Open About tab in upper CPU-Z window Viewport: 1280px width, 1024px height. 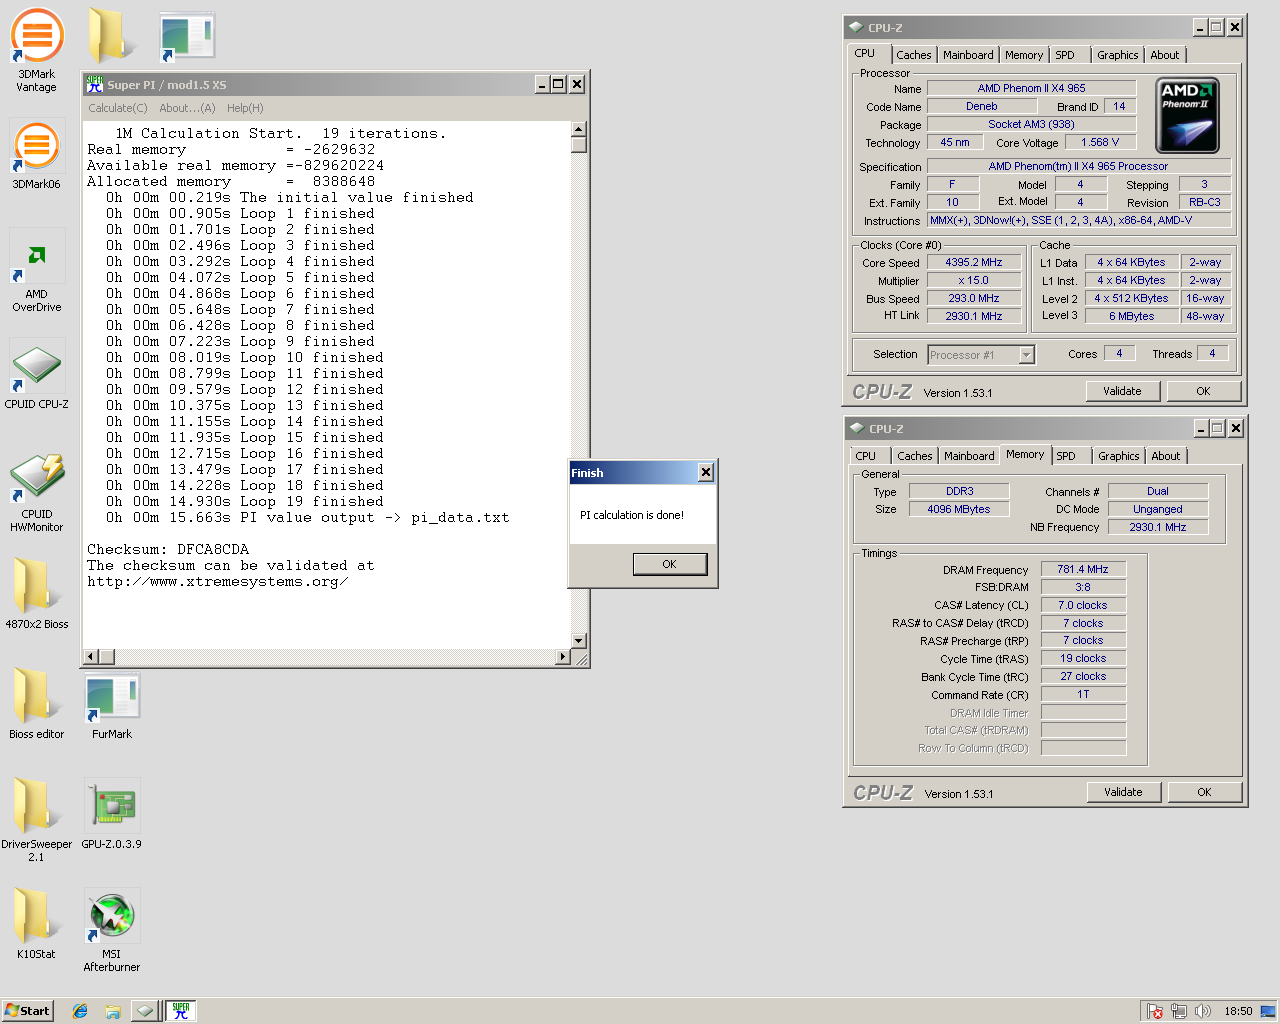click(x=1165, y=55)
